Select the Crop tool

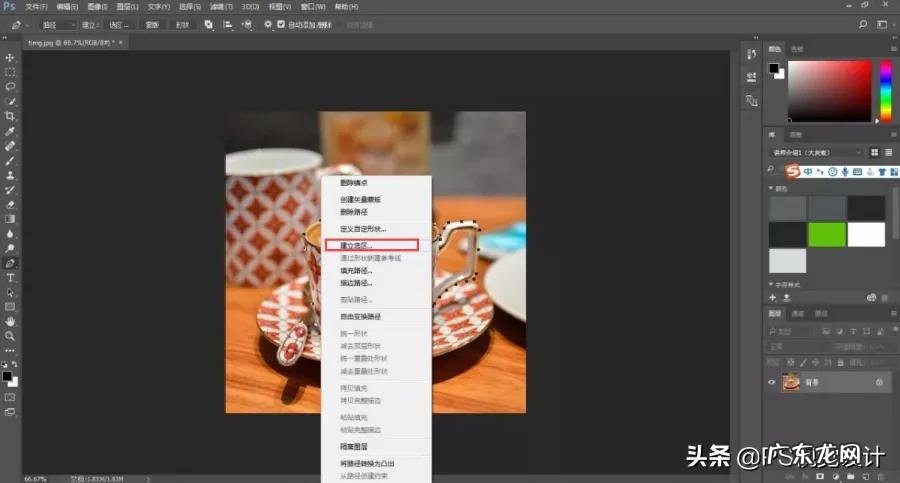10,116
